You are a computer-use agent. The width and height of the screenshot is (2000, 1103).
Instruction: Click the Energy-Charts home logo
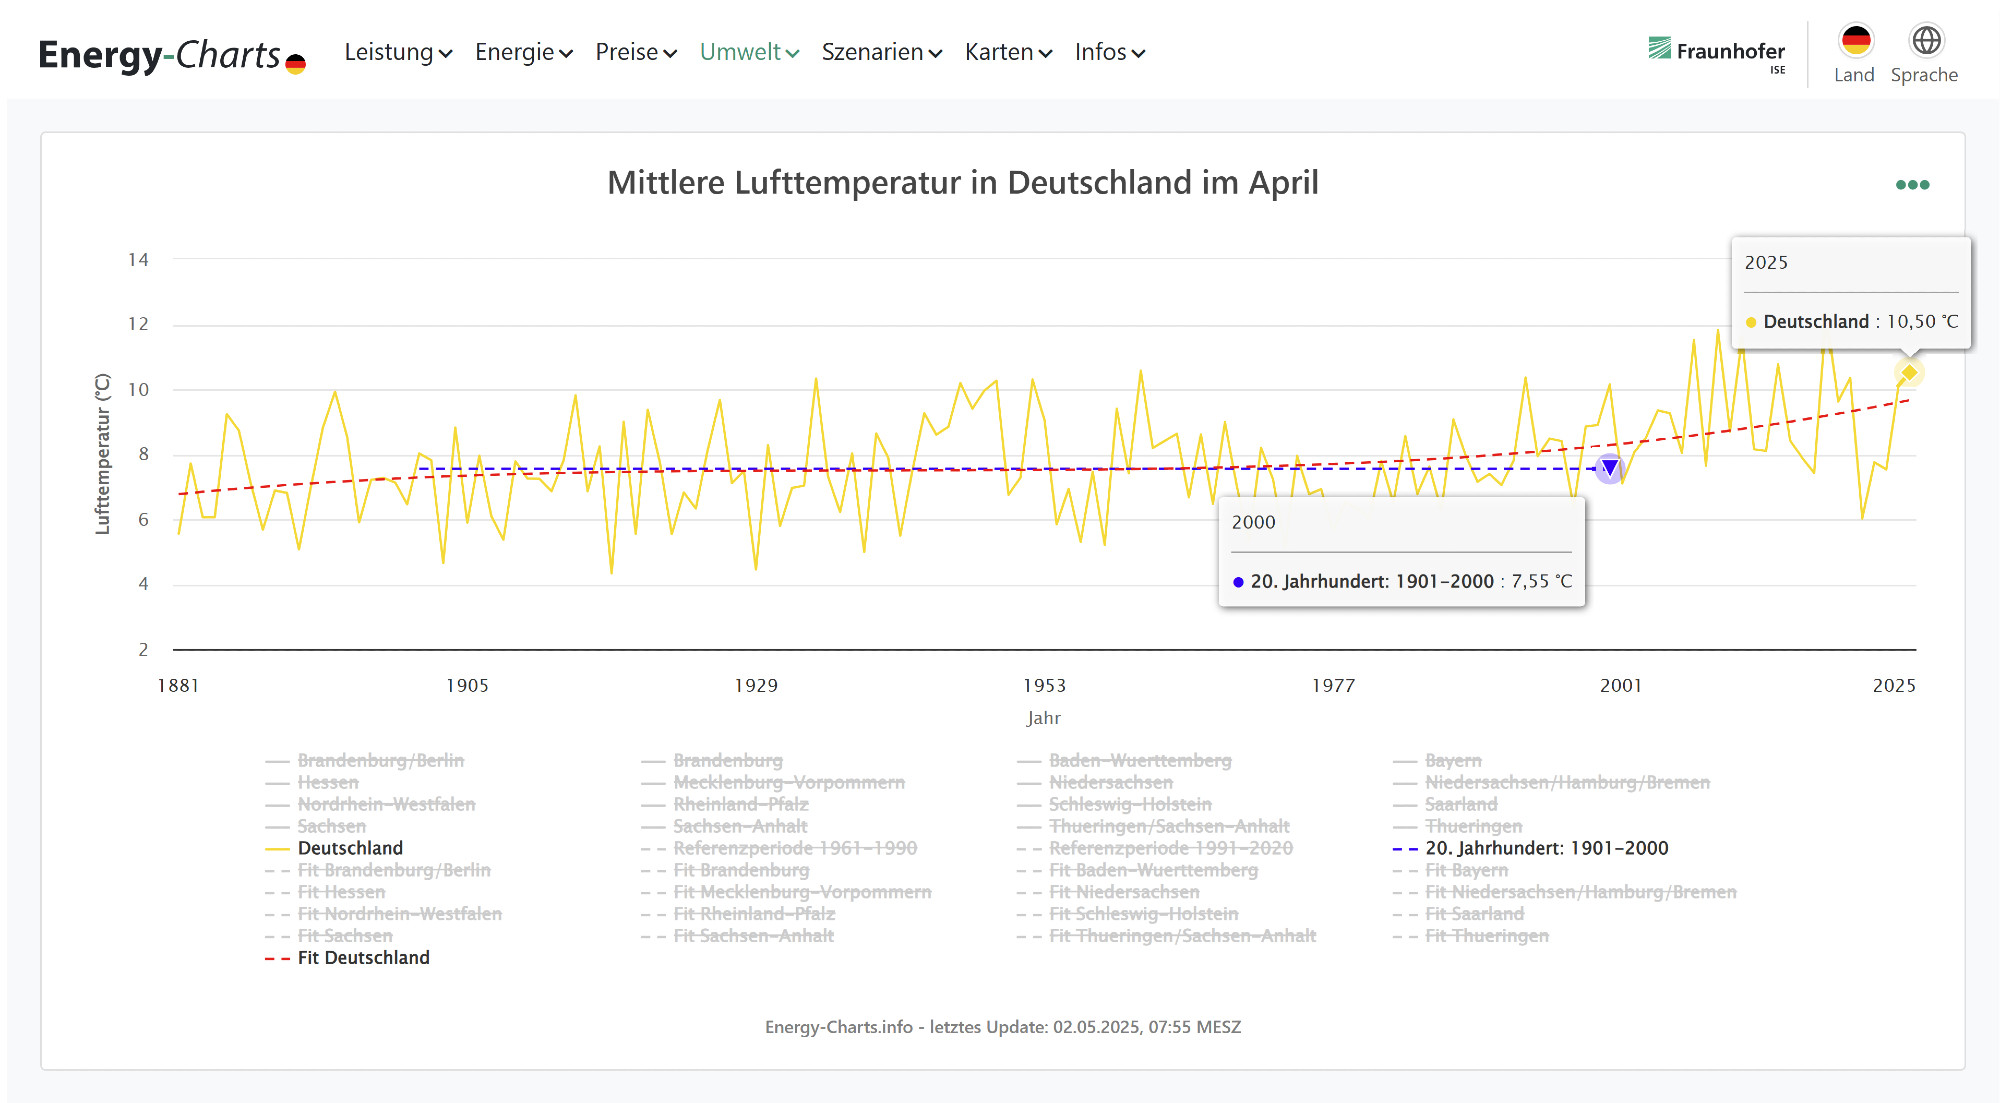pos(172,55)
